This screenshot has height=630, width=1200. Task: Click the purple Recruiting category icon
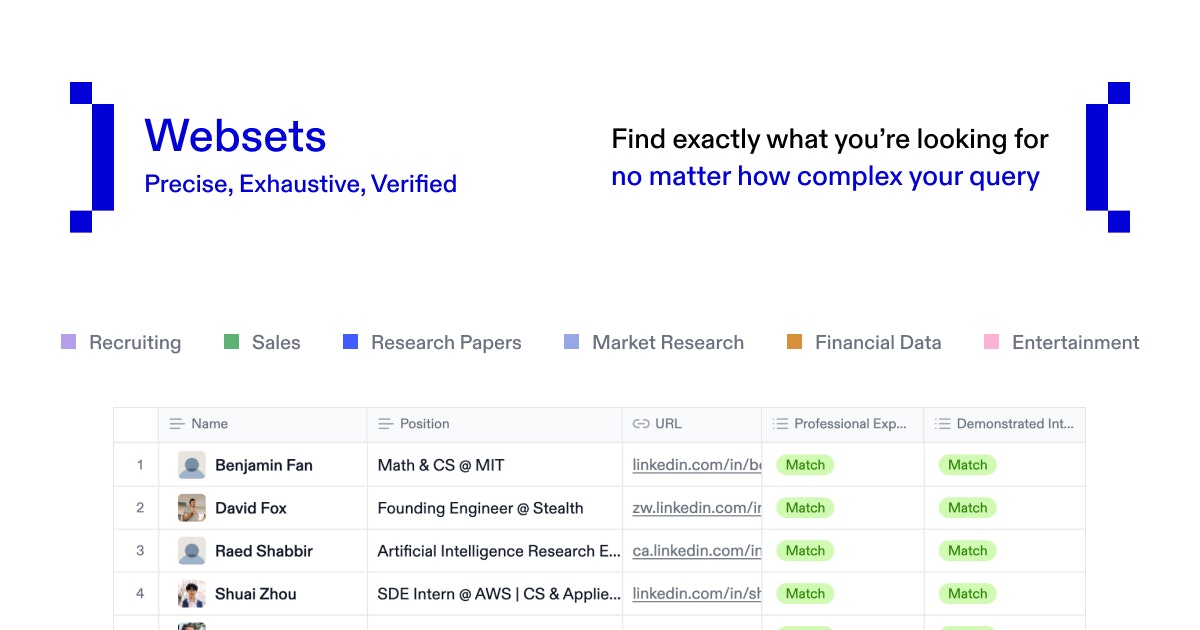68,342
